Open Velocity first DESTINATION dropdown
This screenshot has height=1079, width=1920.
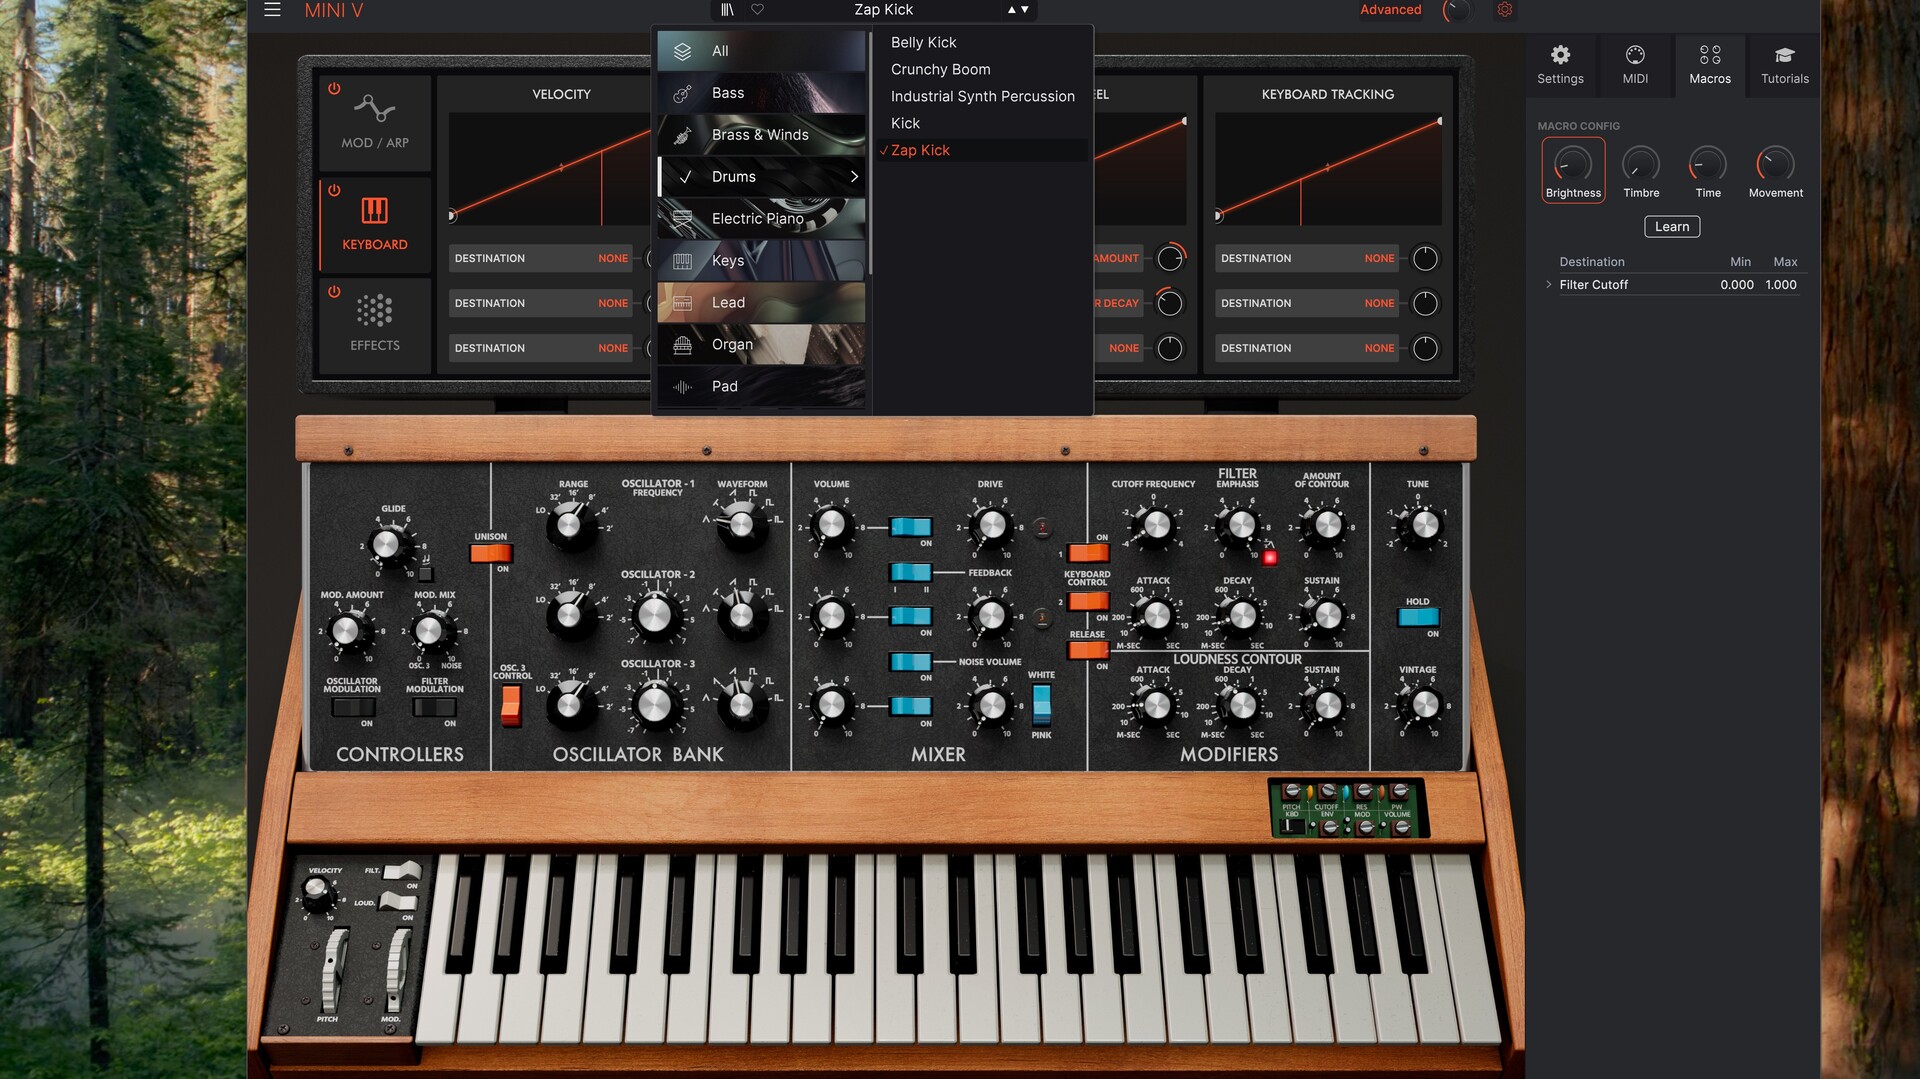[x=541, y=258]
